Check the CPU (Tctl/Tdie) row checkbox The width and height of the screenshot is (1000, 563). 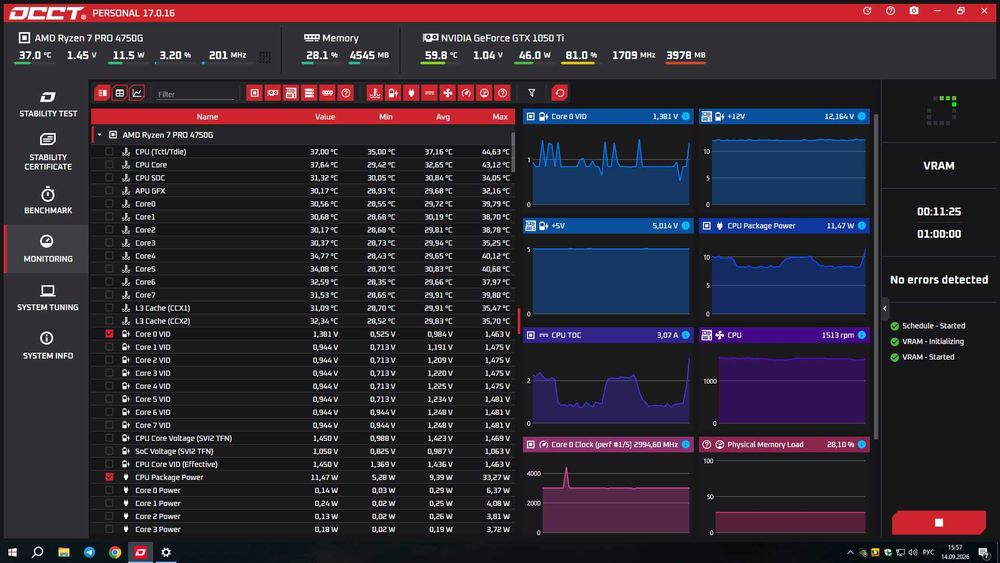pyautogui.click(x=109, y=152)
